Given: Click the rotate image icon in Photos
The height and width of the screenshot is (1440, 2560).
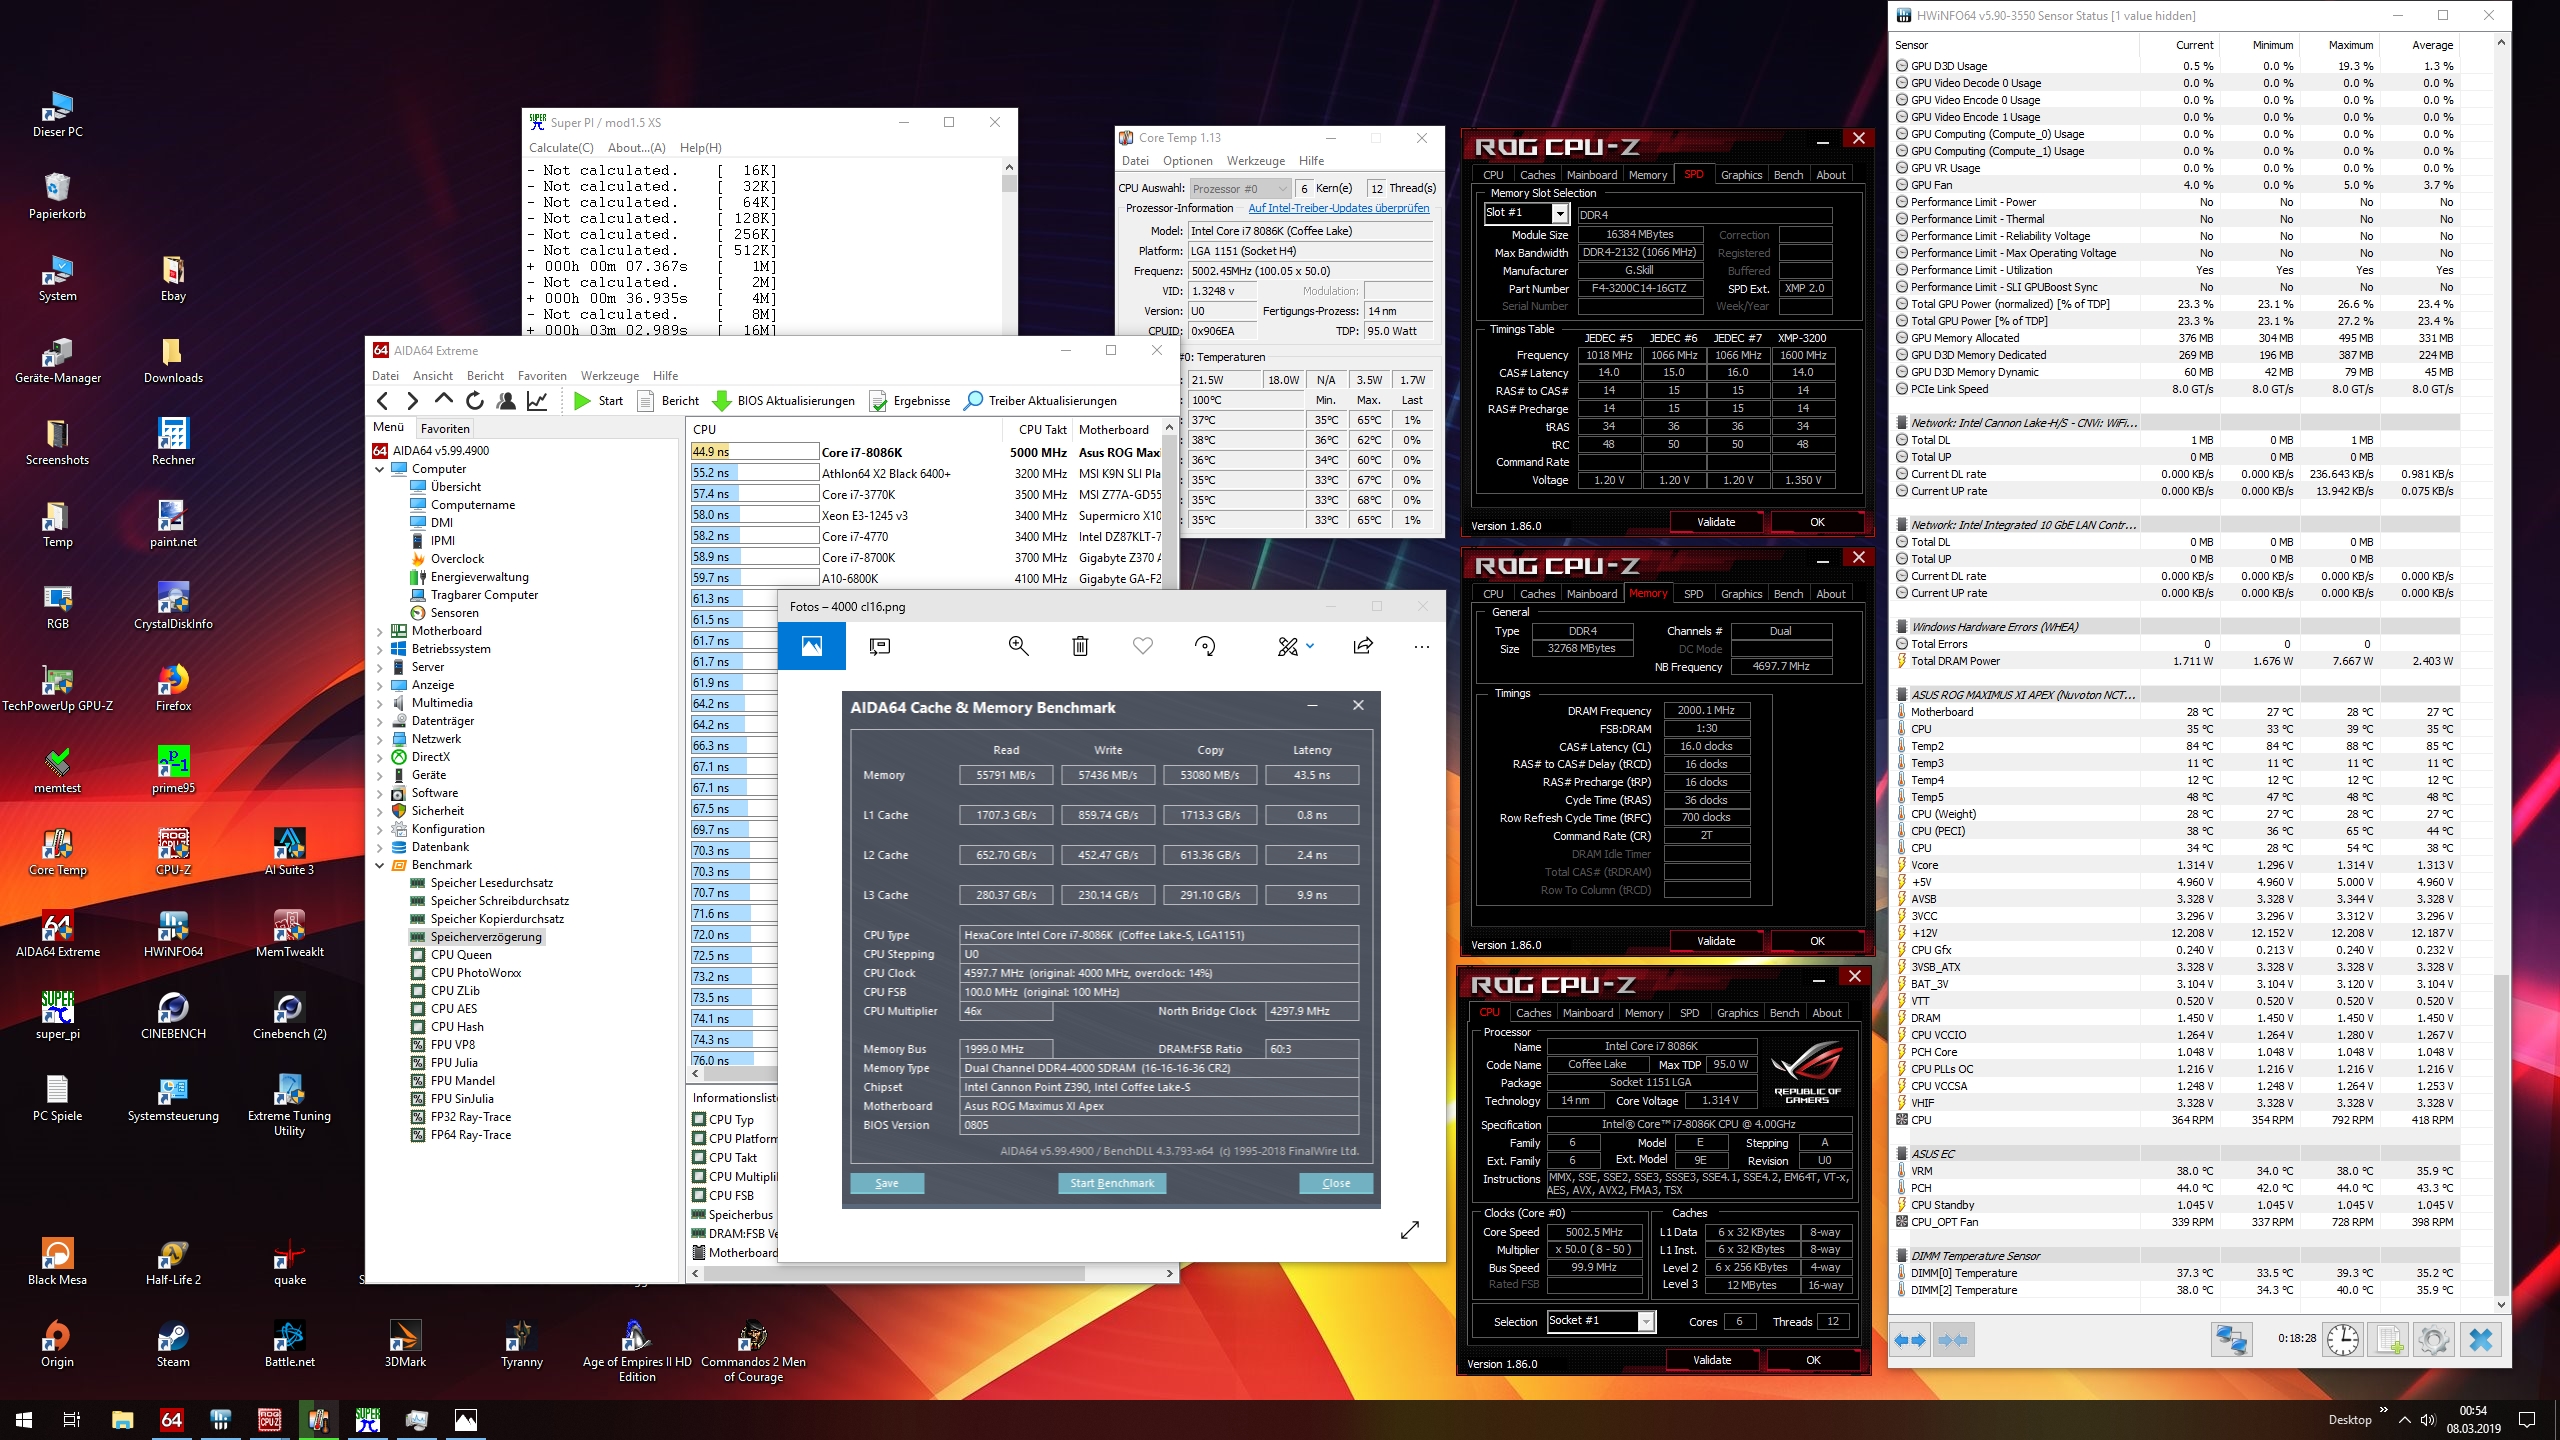Looking at the screenshot, I should click(x=1205, y=647).
